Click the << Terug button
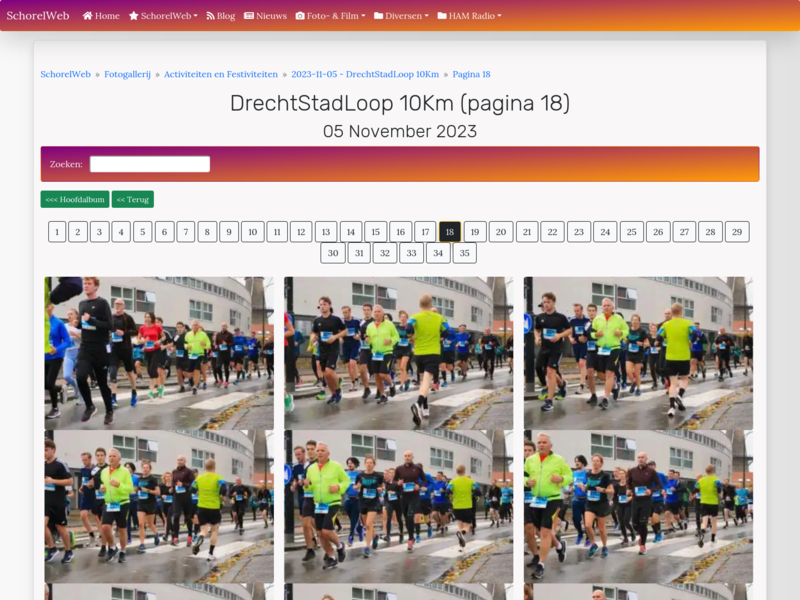Screen dimensions: 800x600 click(133, 199)
